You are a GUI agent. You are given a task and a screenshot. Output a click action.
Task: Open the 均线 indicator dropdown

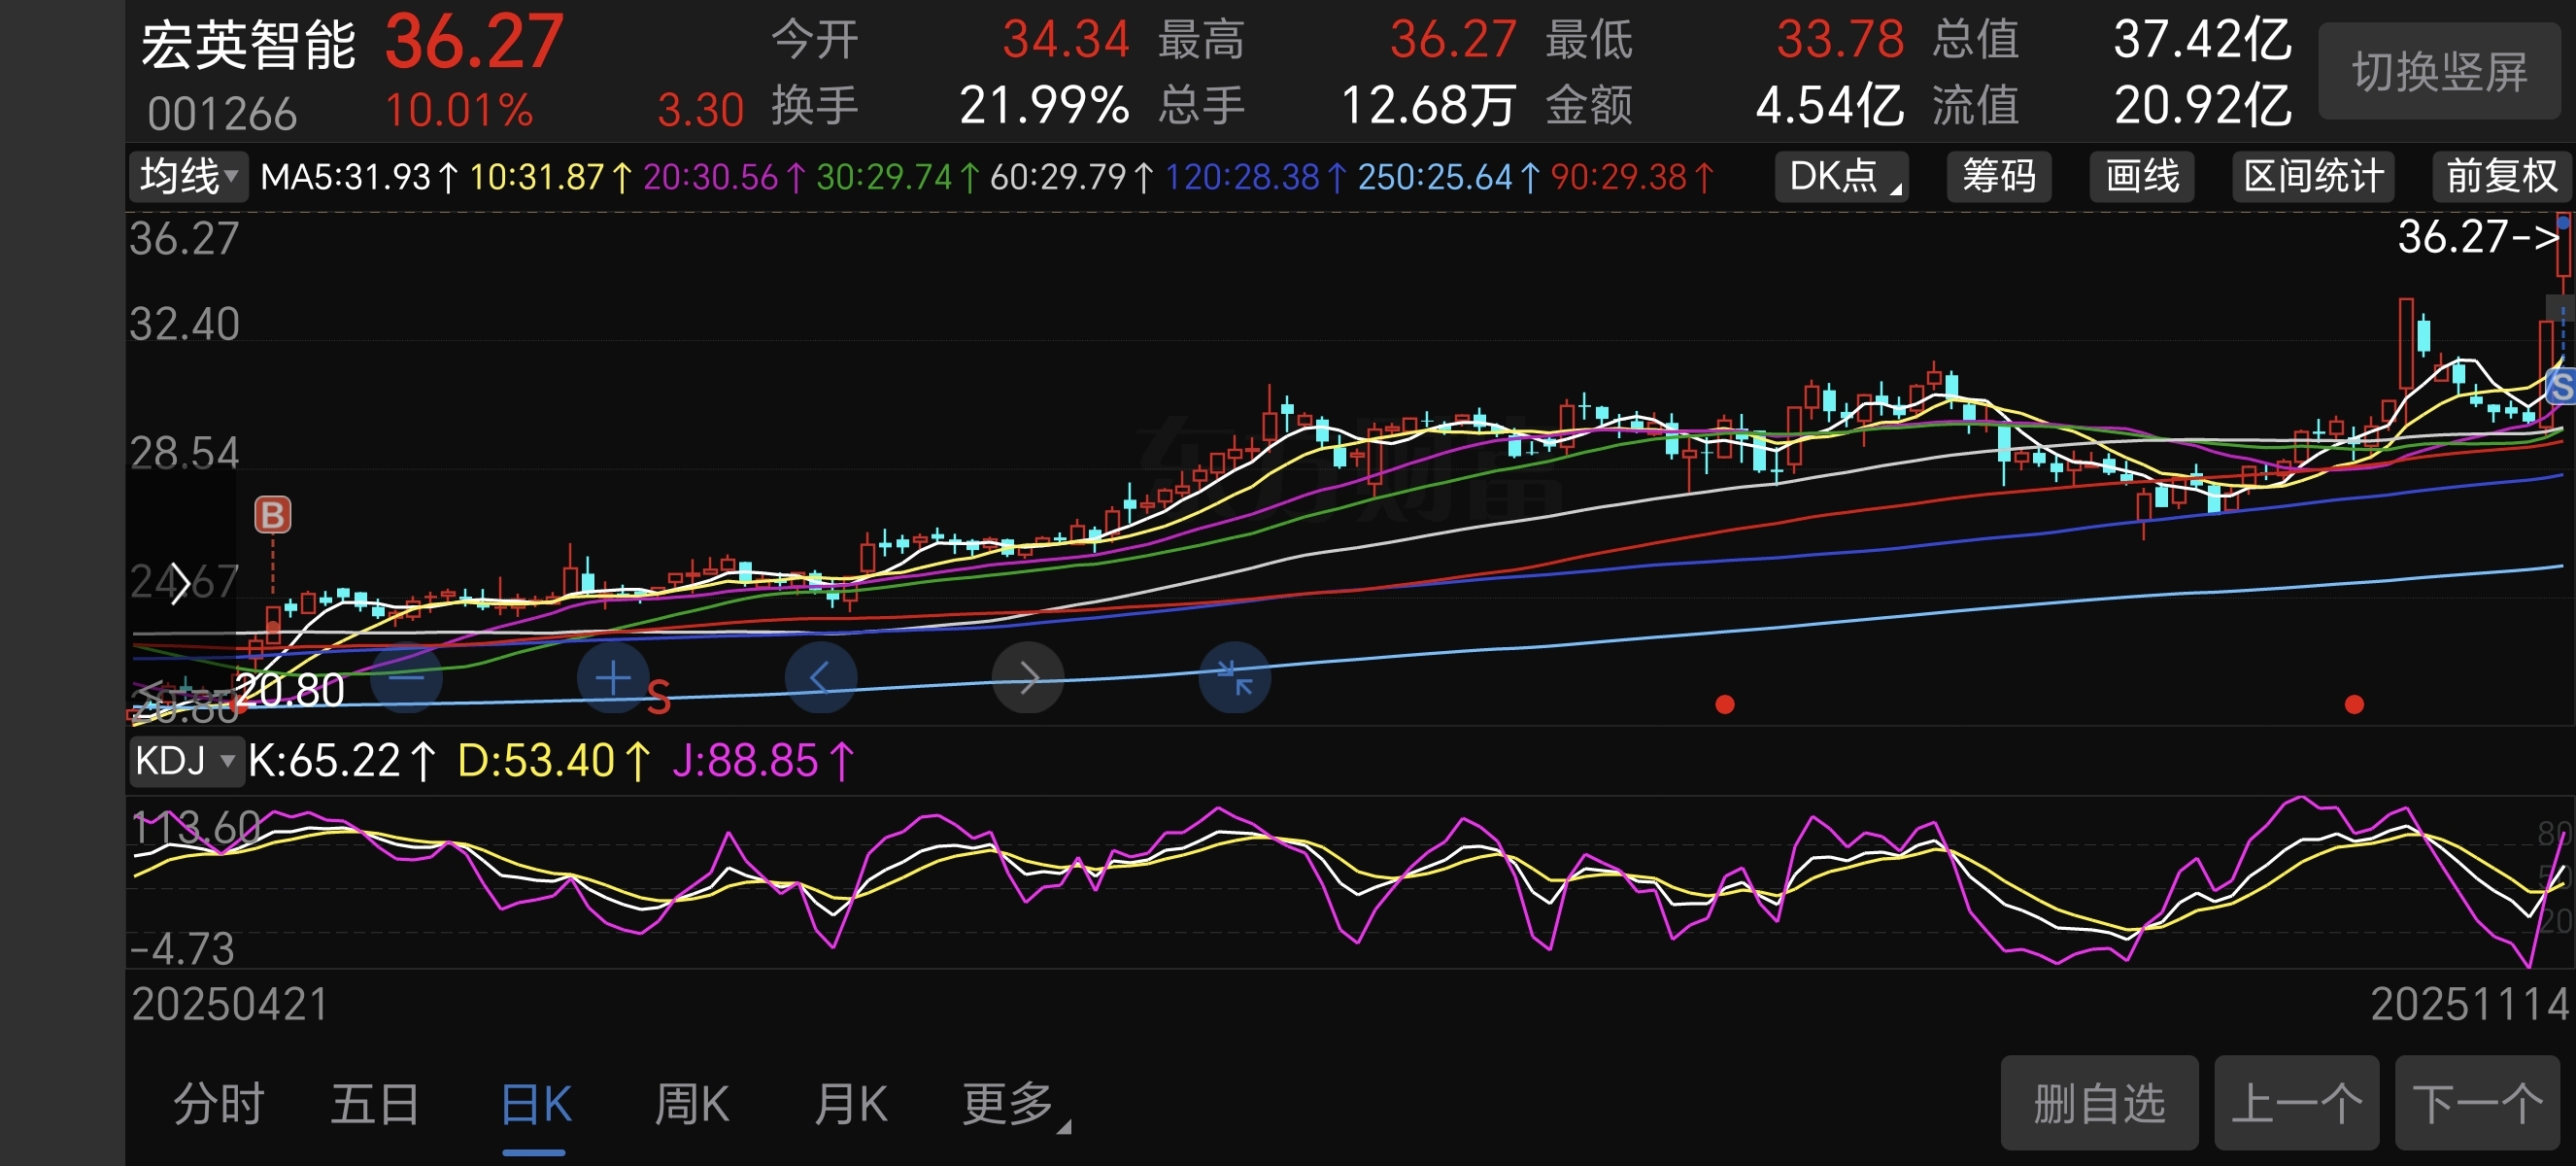tap(188, 177)
